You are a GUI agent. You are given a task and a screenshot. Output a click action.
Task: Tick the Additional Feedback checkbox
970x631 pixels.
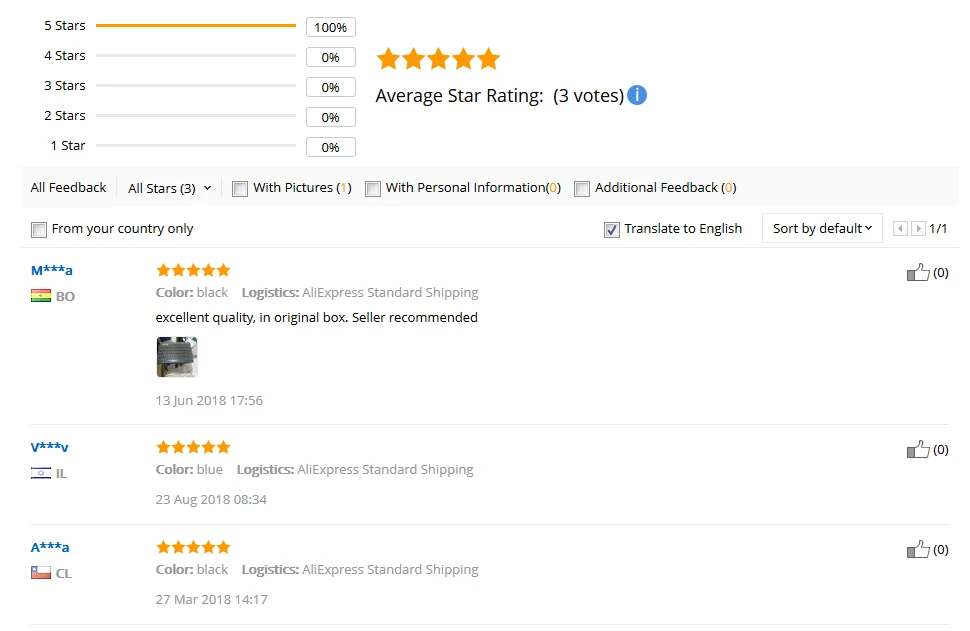tap(582, 189)
